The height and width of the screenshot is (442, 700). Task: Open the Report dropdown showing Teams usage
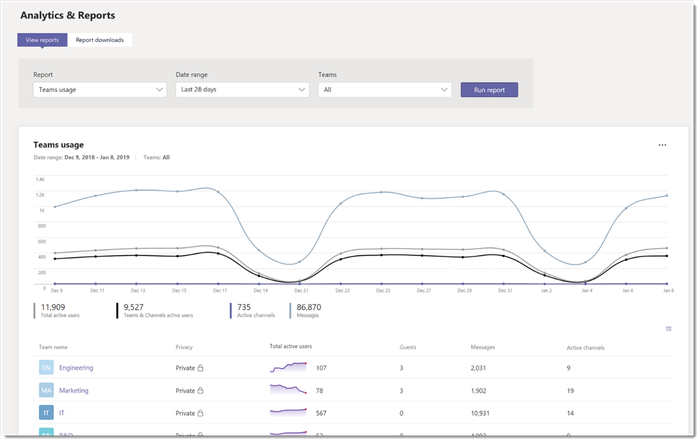point(100,90)
